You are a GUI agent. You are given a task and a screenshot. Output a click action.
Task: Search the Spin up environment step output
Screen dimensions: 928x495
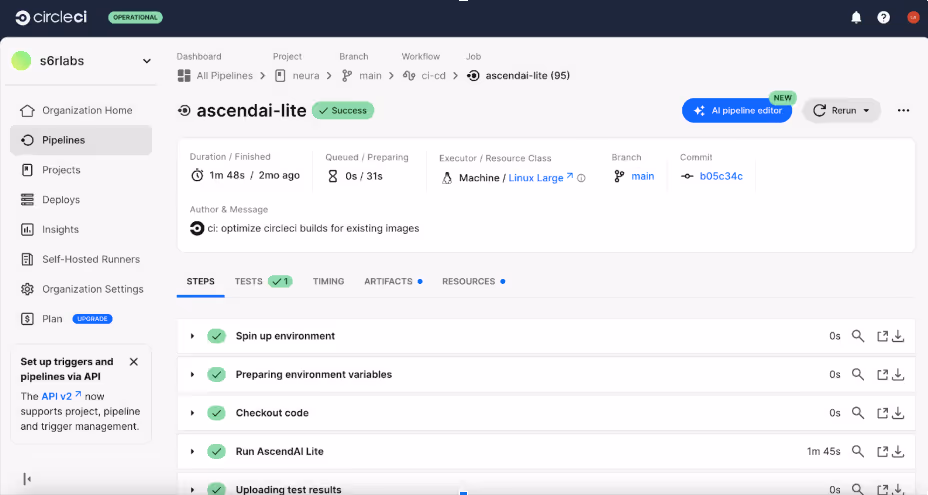click(x=858, y=336)
